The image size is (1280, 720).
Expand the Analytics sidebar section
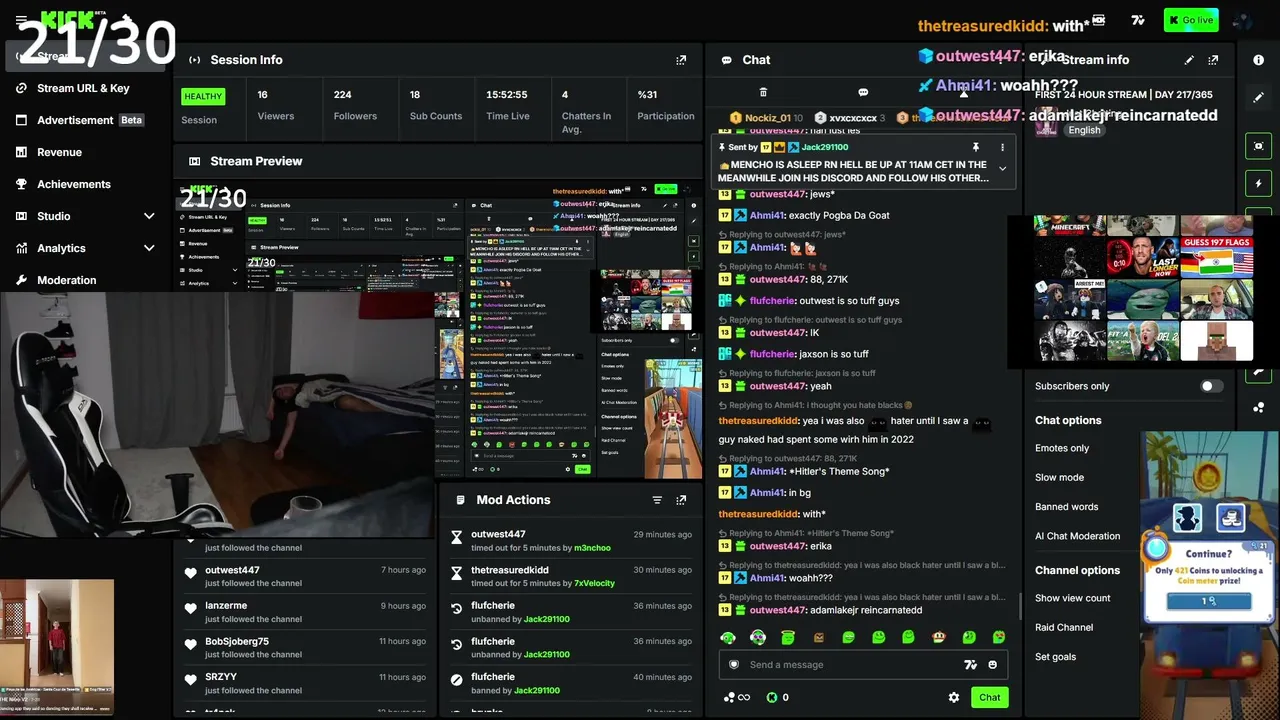pyautogui.click(x=149, y=248)
